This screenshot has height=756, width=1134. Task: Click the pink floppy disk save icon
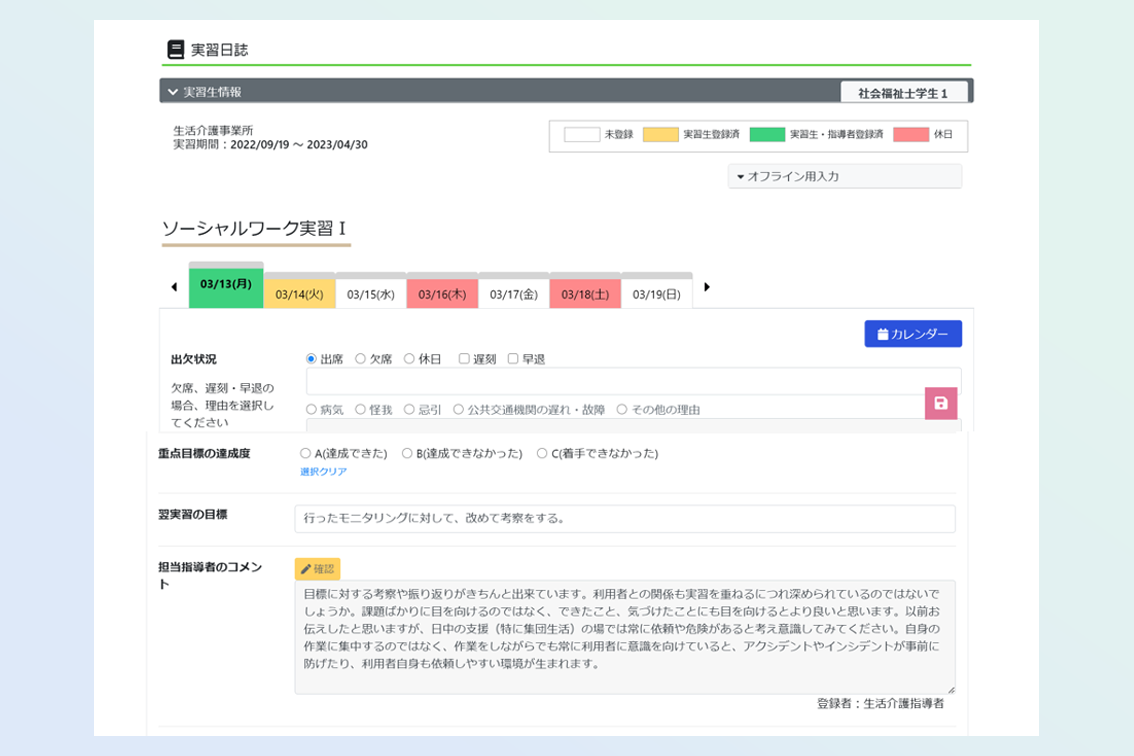[x=940, y=403]
